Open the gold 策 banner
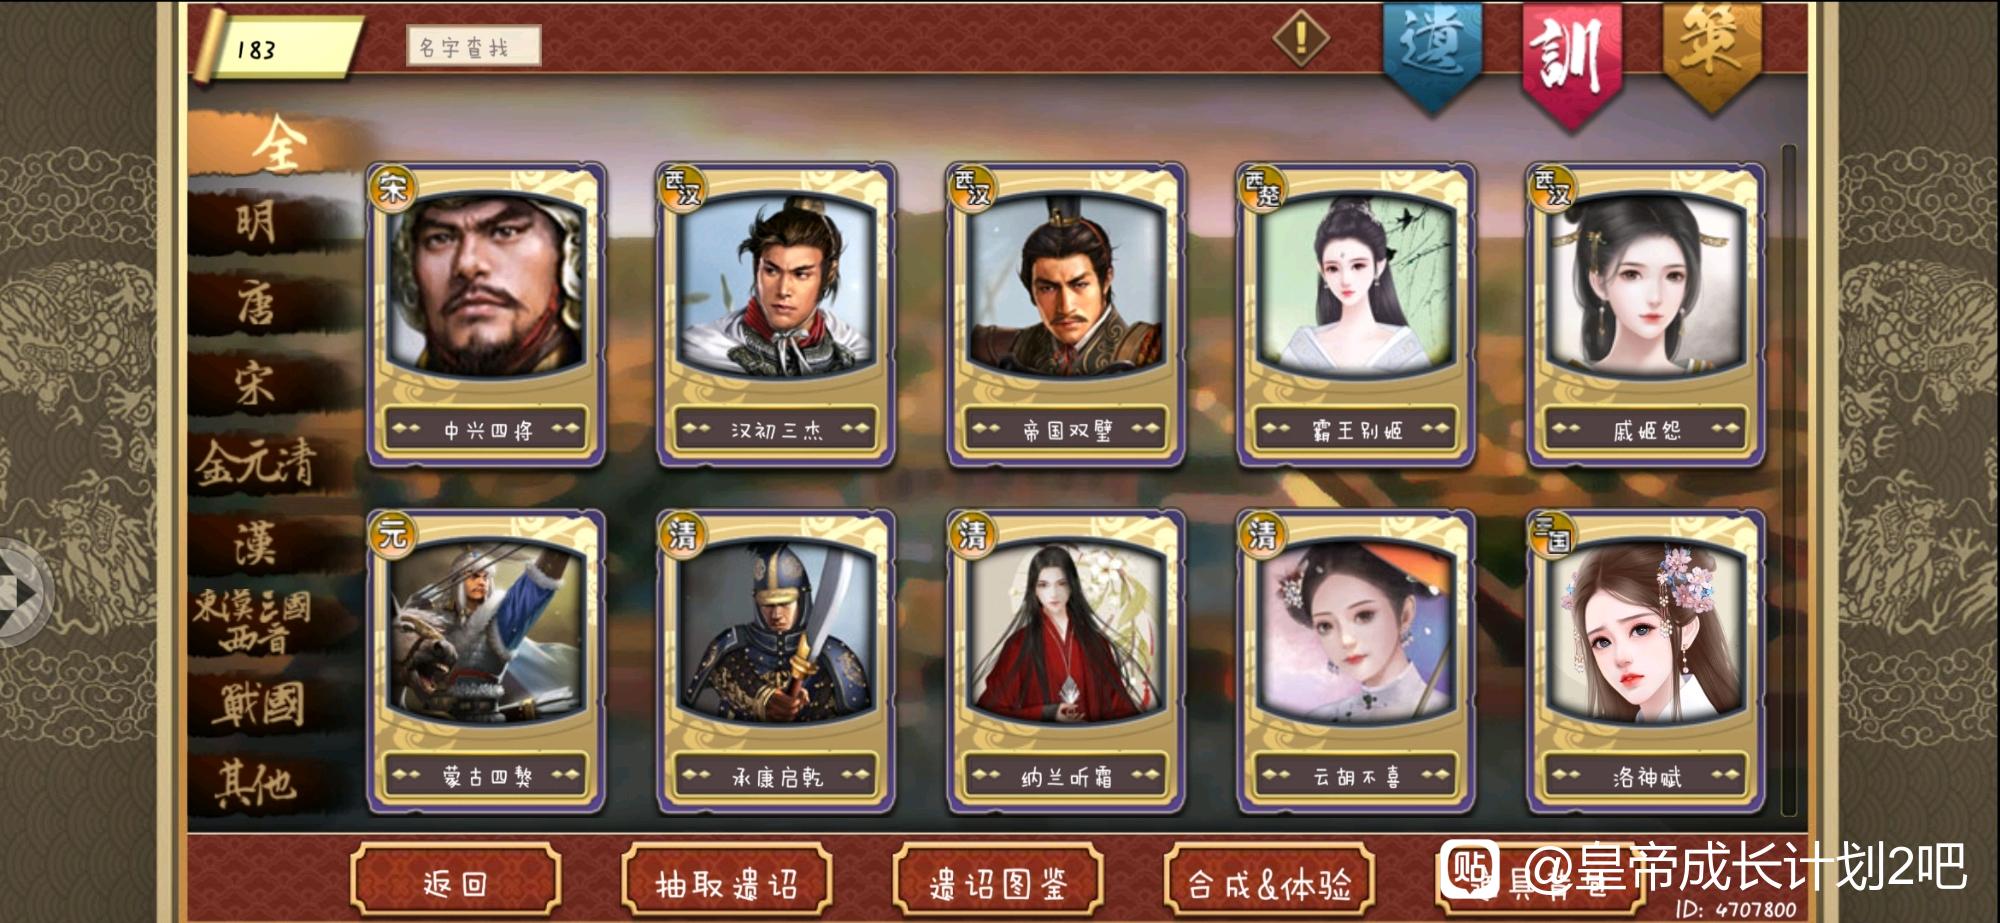This screenshot has width=2000, height=923. click(x=1710, y=52)
